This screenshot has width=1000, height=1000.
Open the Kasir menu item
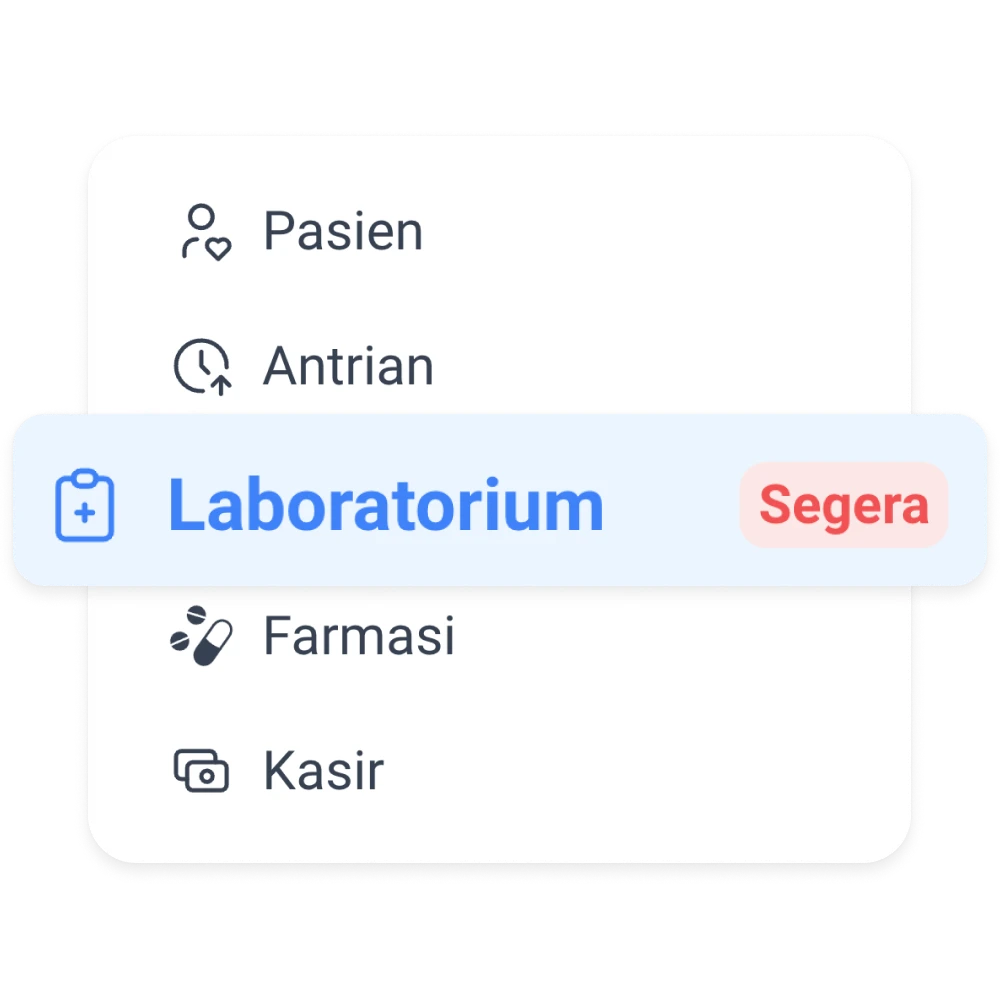tap(499, 770)
